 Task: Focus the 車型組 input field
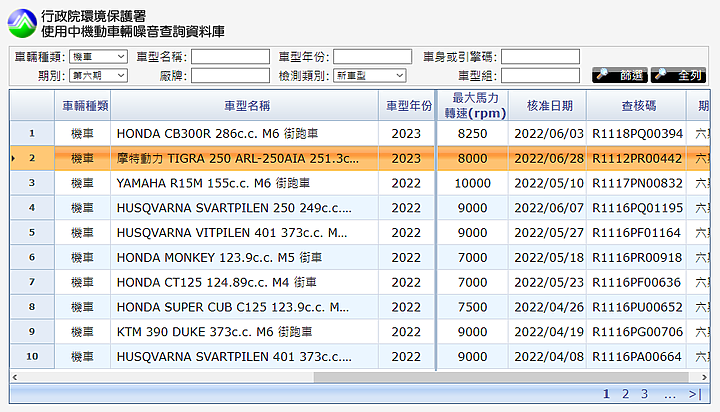click(x=540, y=75)
